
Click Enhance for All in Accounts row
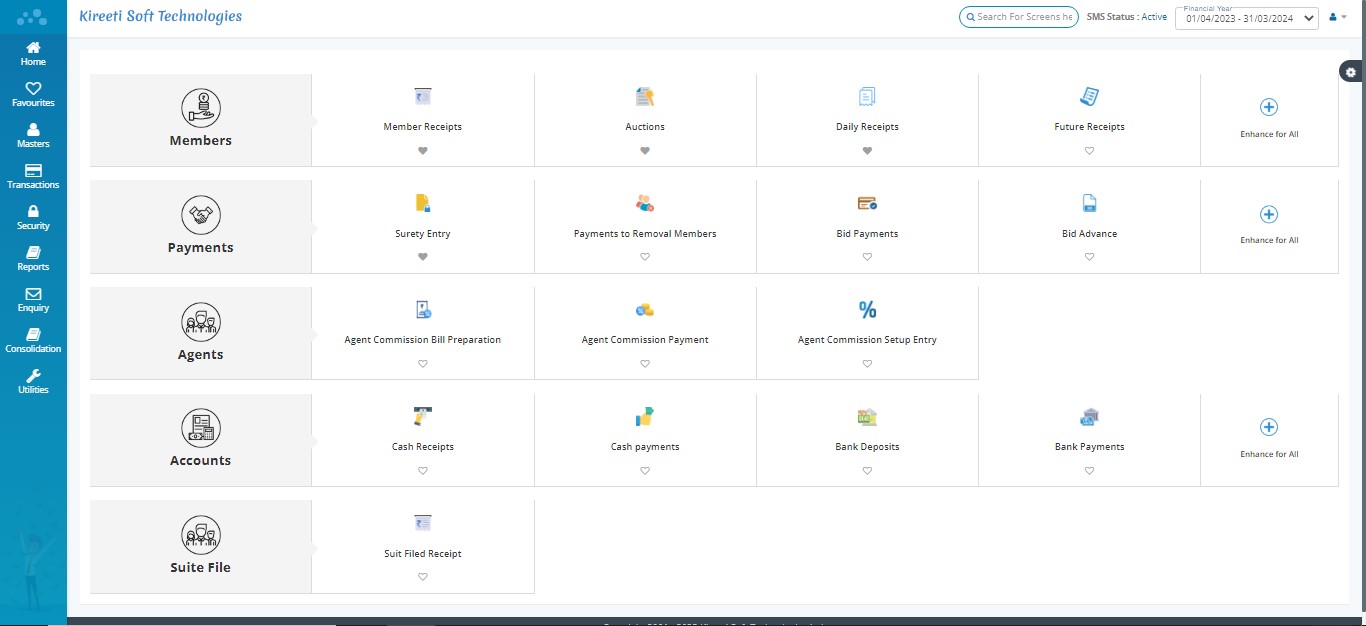(1268, 428)
